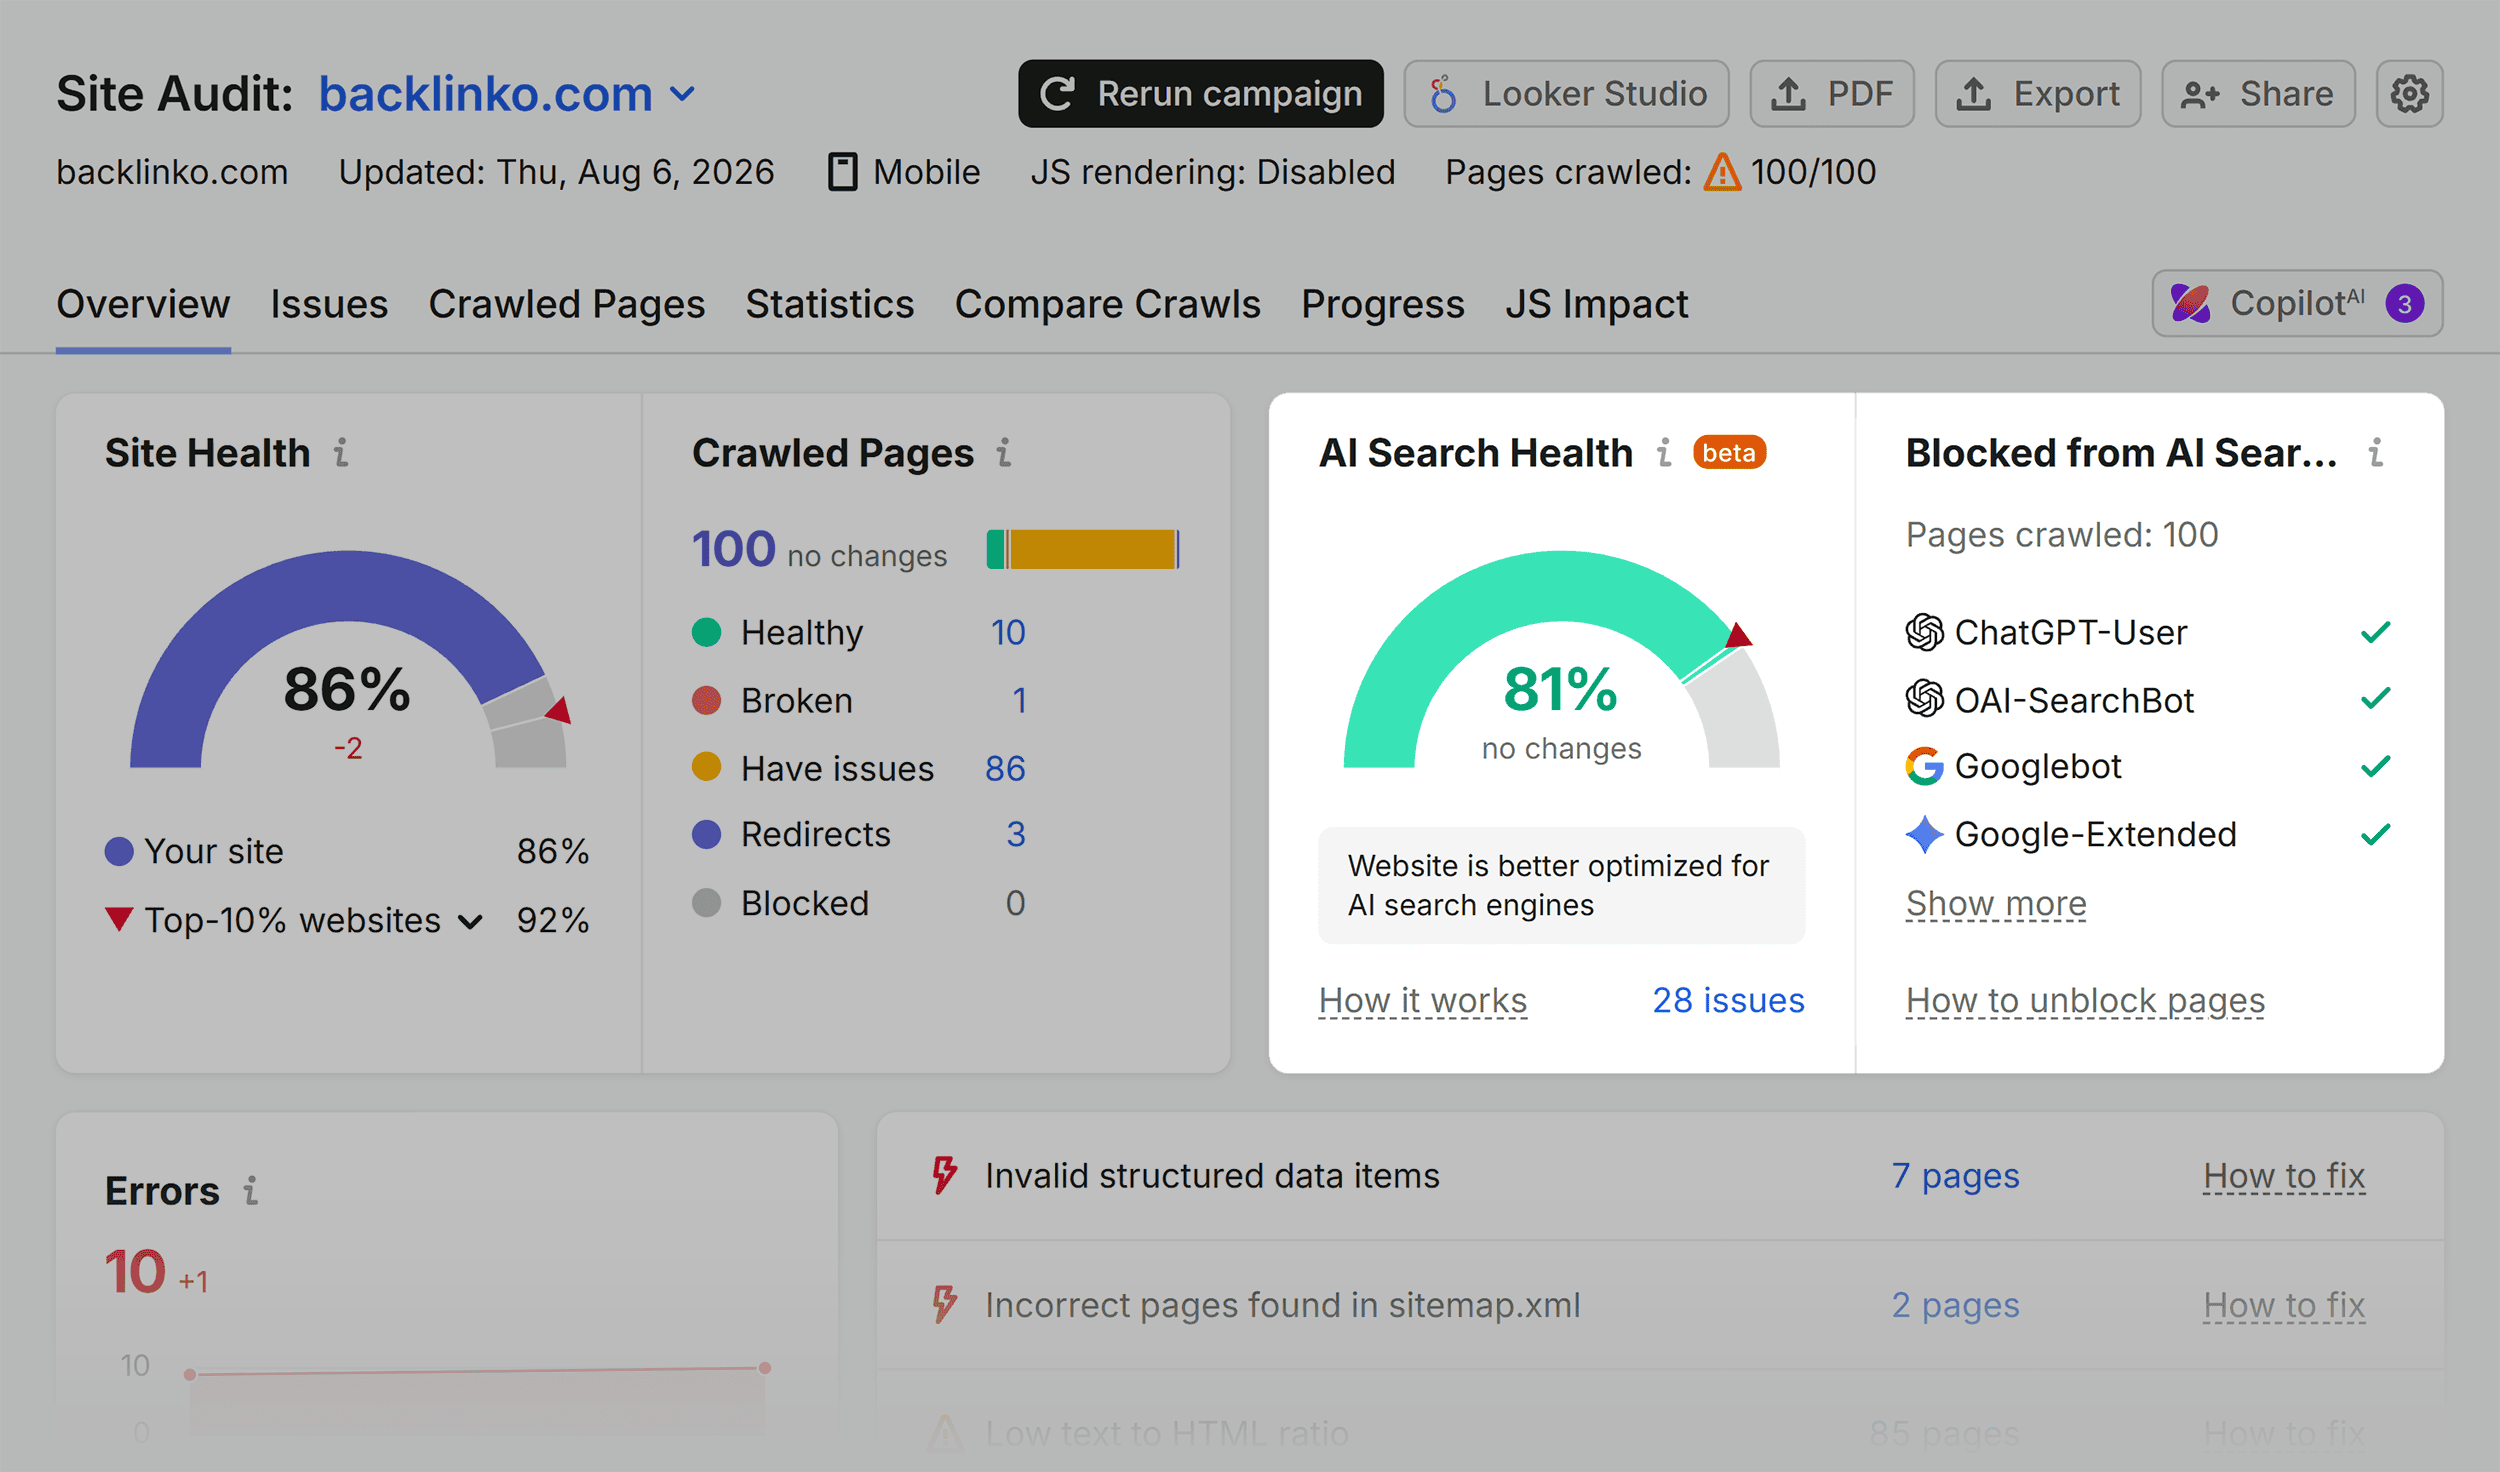Click the Your site legend dot
Screen dimensions: 2500x1472
(x=119, y=851)
